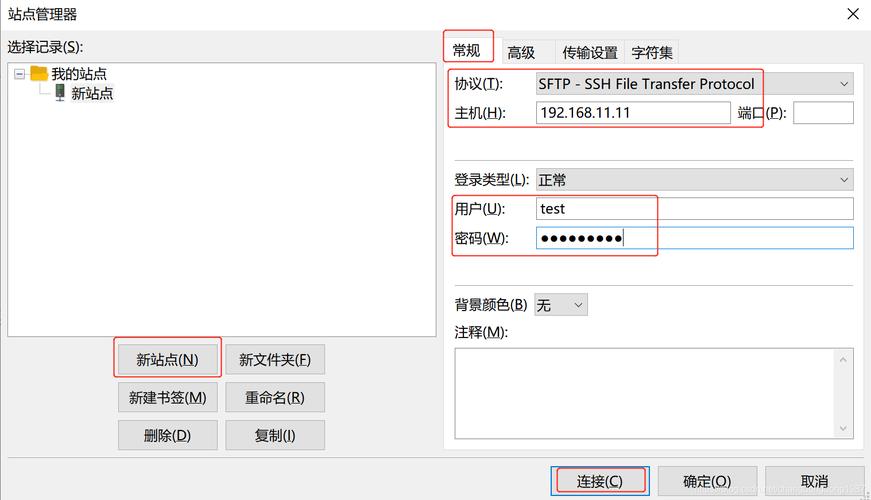Click inside the 注释 comments text area

[x=644, y=393]
